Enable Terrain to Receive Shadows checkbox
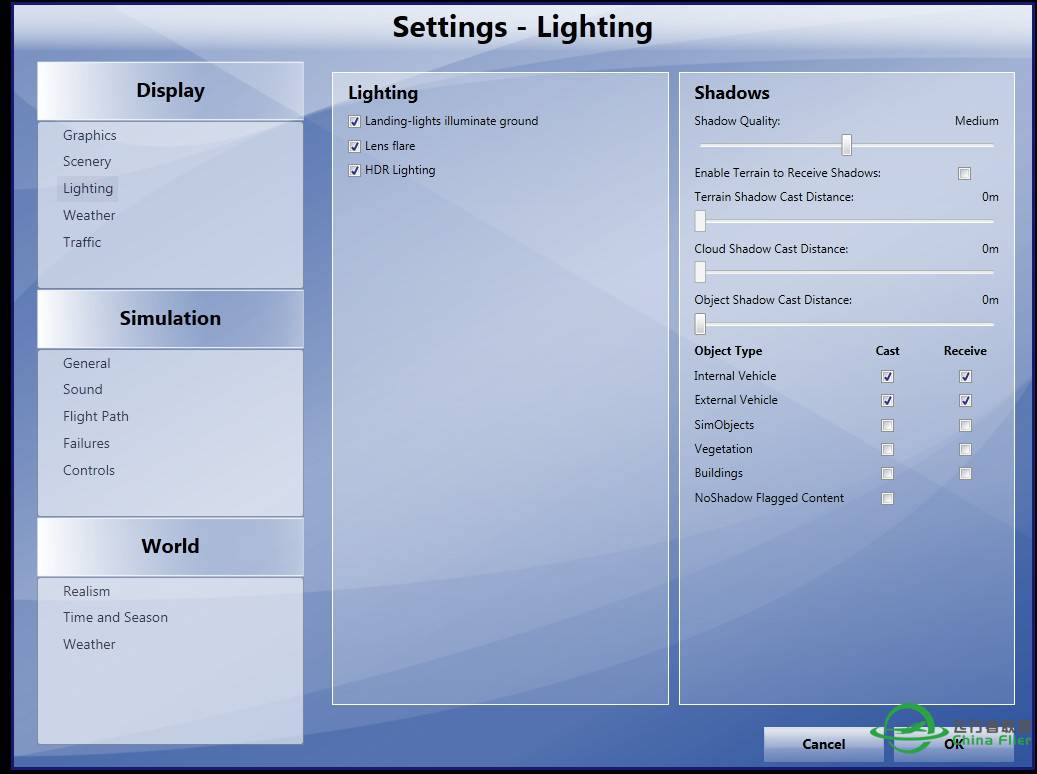Image resolution: width=1037 pixels, height=774 pixels. (x=964, y=174)
